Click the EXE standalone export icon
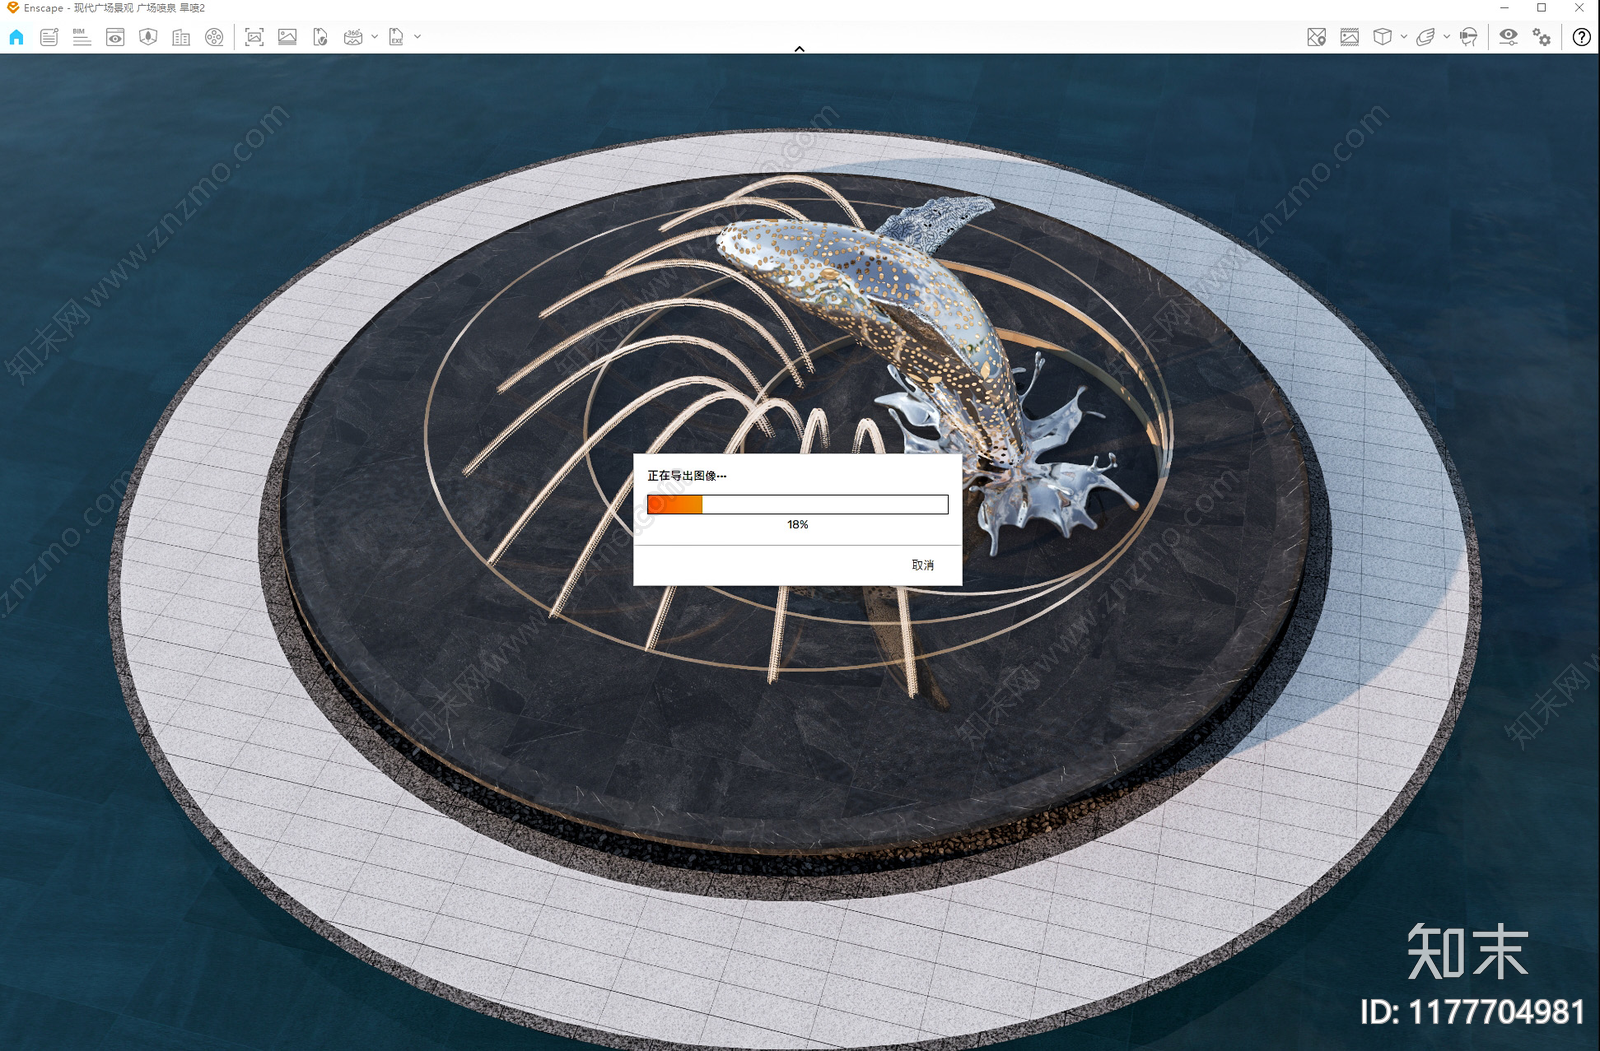This screenshot has width=1600, height=1051. 396,37
